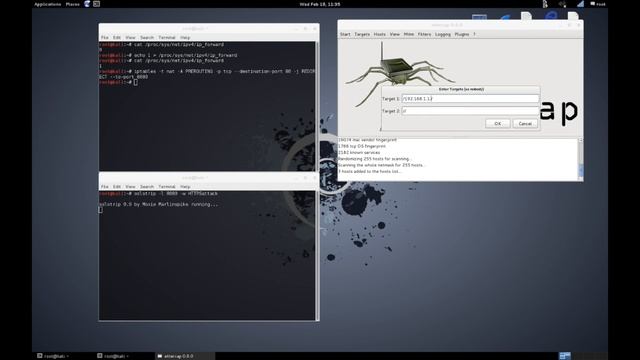Open File menu in sslstrip terminal
Screen dimensions: 640x360
point(105,187)
